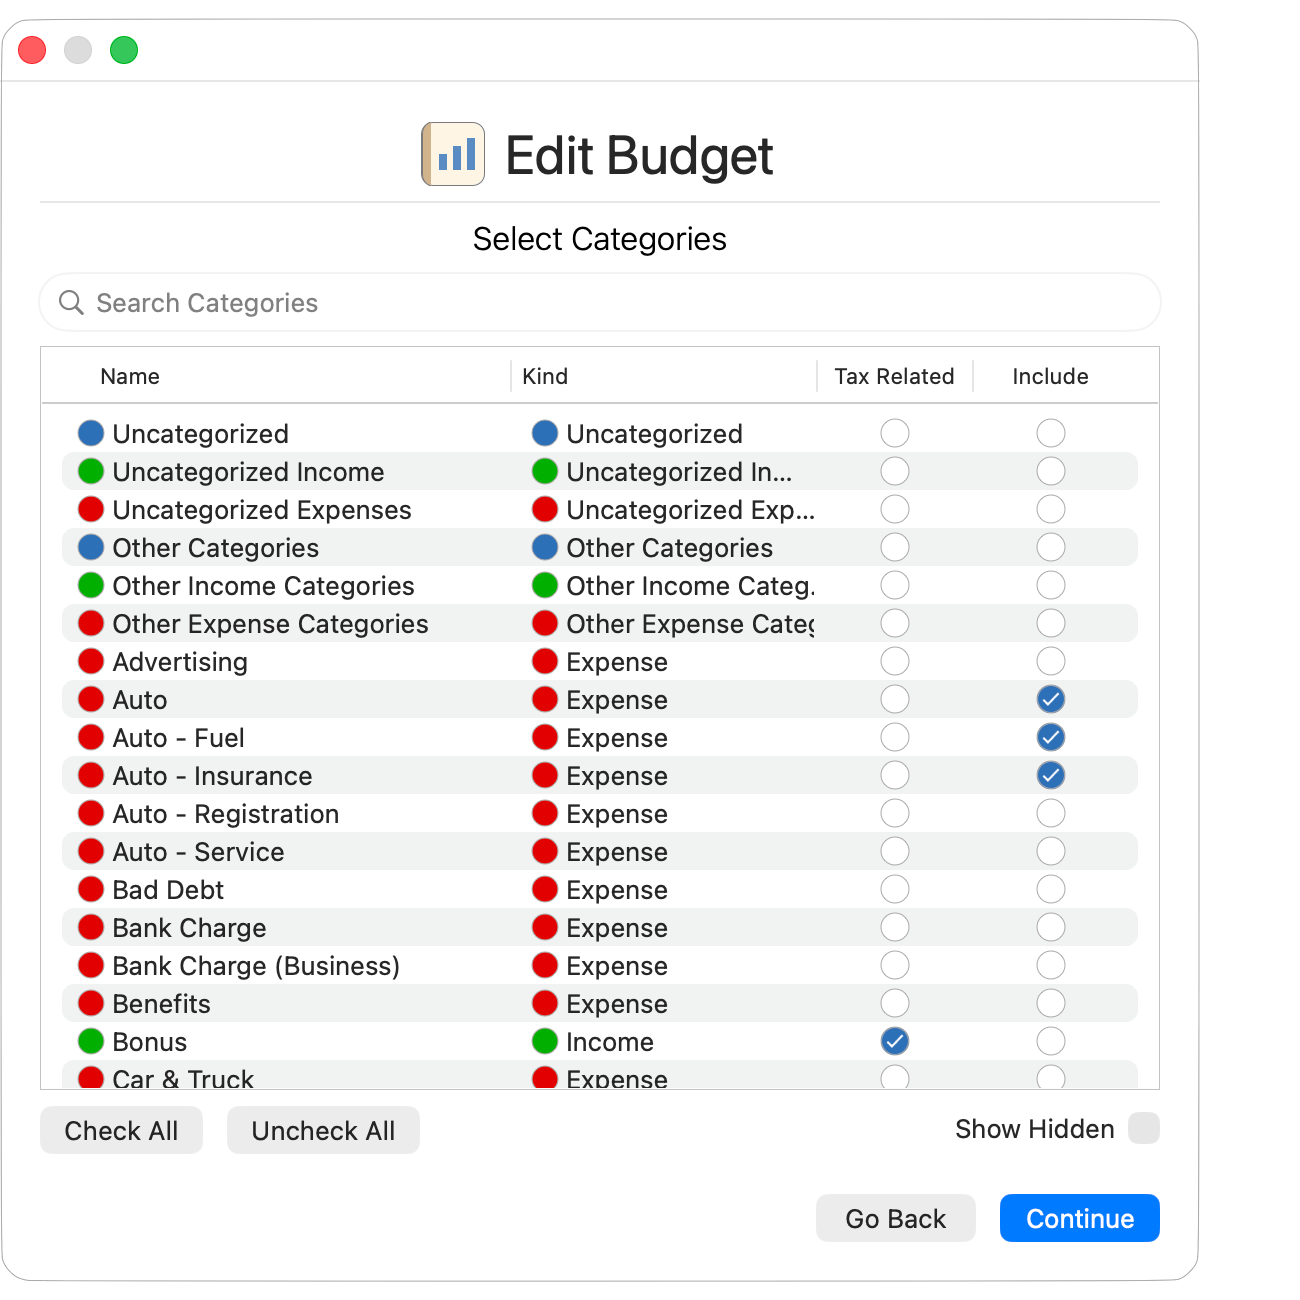This screenshot has width=1300, height=1300.
Task: Click the blue dot icon beside Uncategorized
Action: point(91,433)
